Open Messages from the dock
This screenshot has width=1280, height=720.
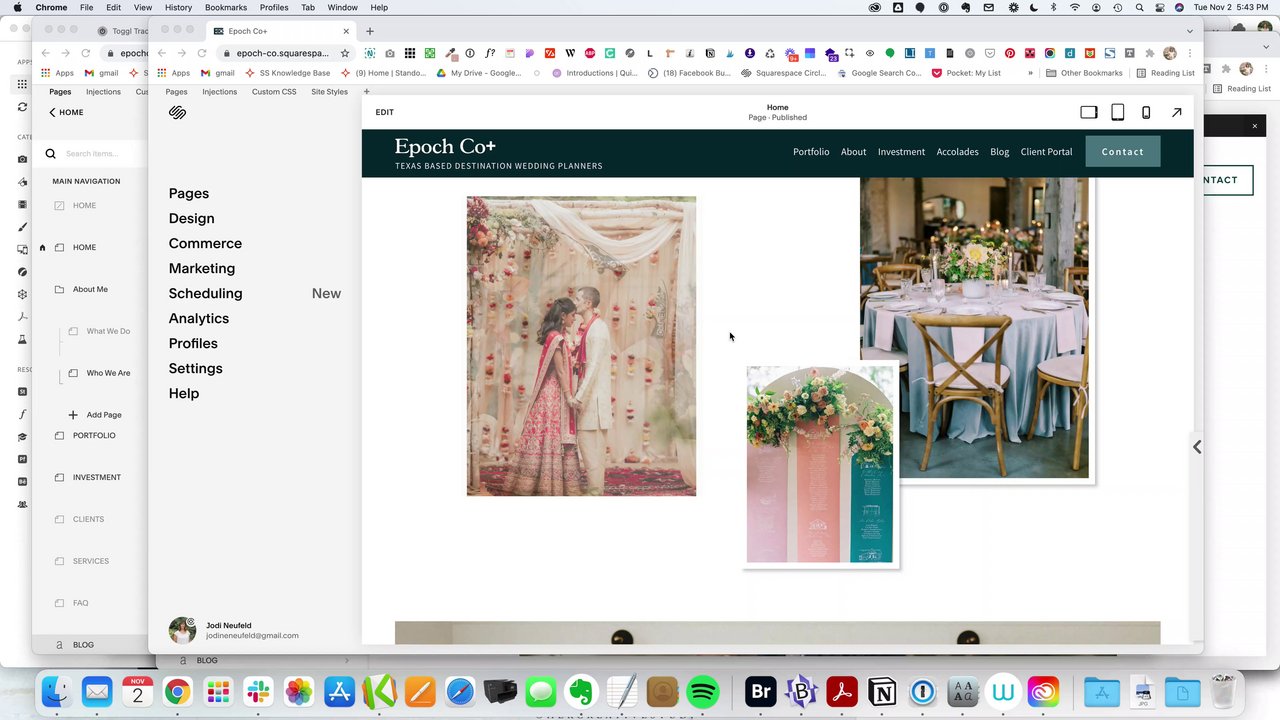point(541,692)
